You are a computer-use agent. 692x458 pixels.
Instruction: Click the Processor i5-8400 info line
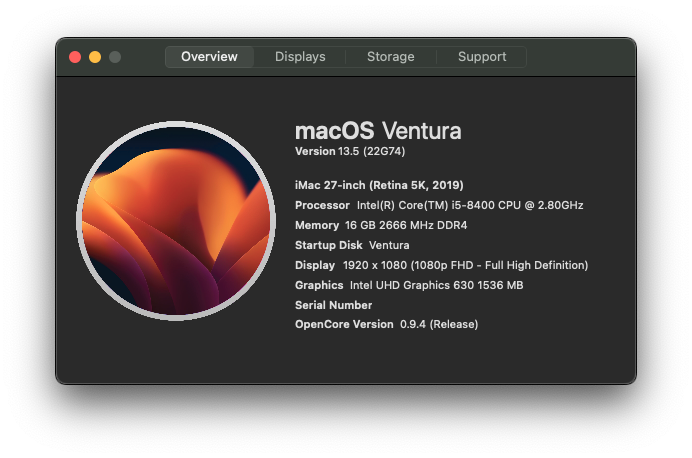[x=439, y=205]
